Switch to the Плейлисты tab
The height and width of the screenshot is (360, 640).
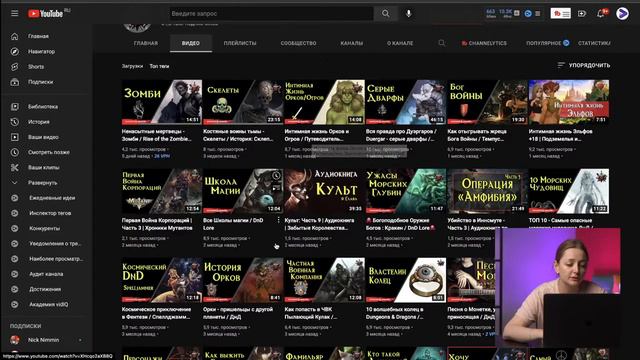coord(240,43)
